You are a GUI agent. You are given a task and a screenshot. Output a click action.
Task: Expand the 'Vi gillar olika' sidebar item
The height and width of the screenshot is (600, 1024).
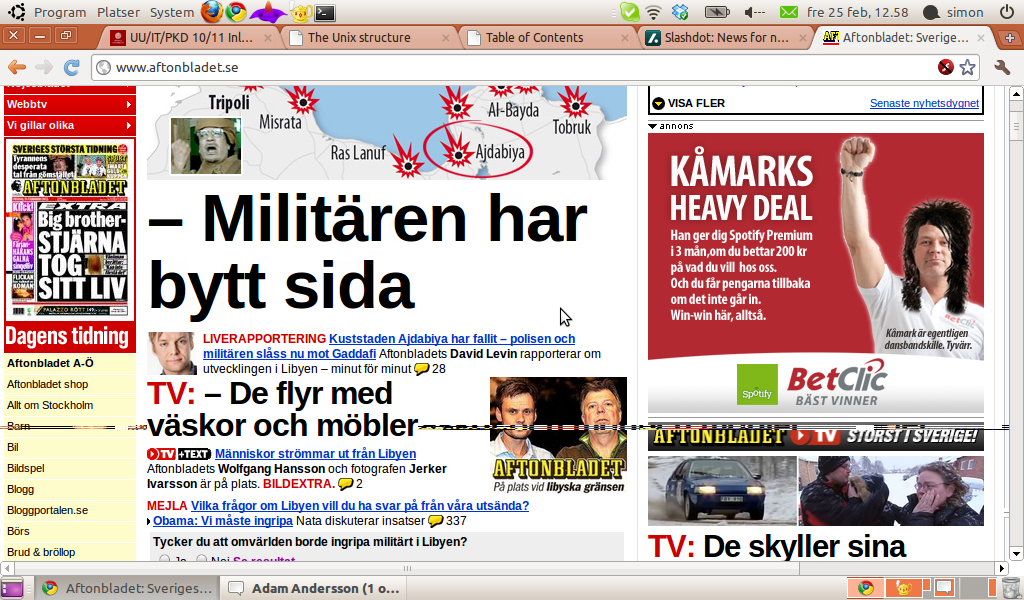[68, 125]
